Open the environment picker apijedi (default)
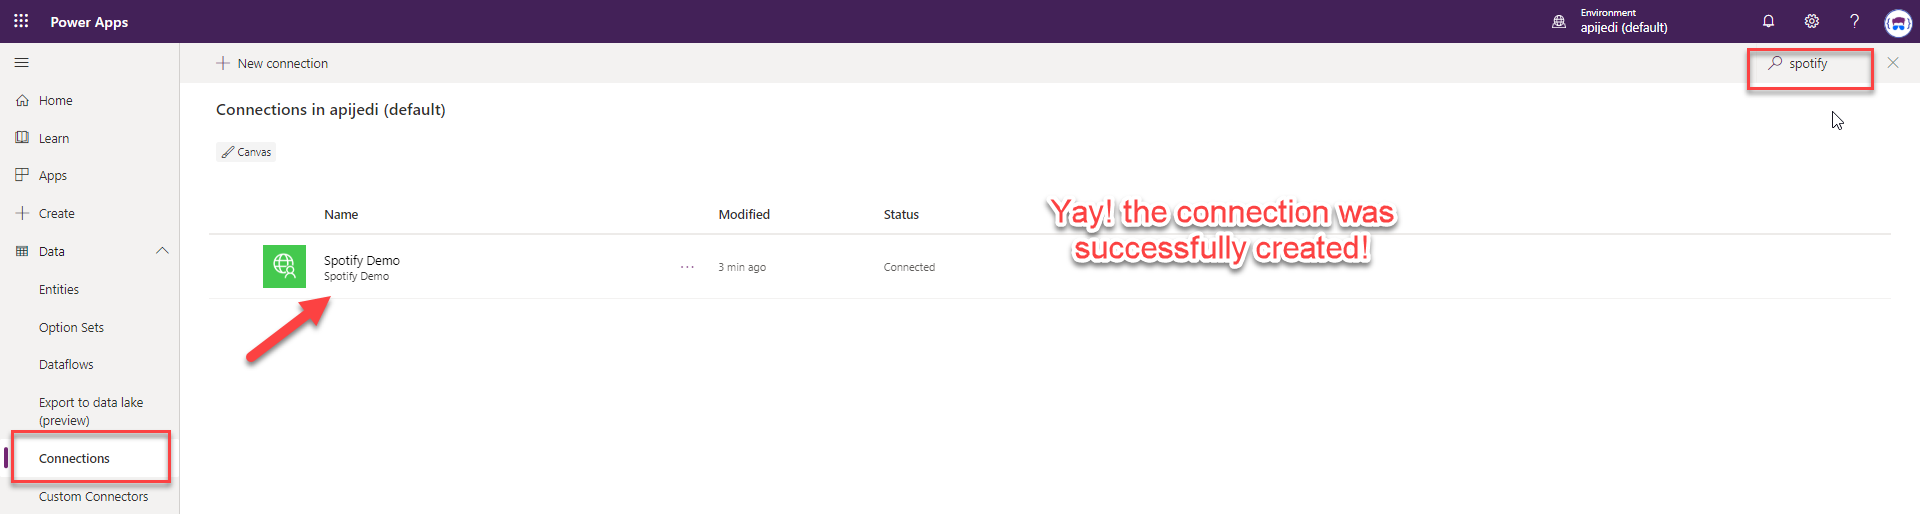1920x514 pixels. pyautogui.click(x=1622, y=21)
